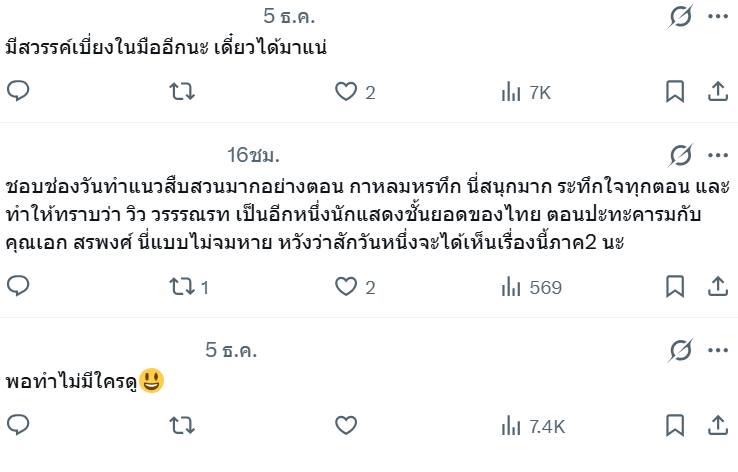This screenshot has height=472, width=738.
Task: Click the 16ชม. timestamp link
Action: click(x=253, y=155)
